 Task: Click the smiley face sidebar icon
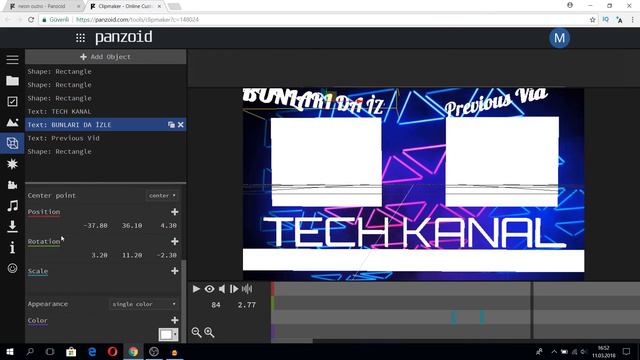(12, 268)
